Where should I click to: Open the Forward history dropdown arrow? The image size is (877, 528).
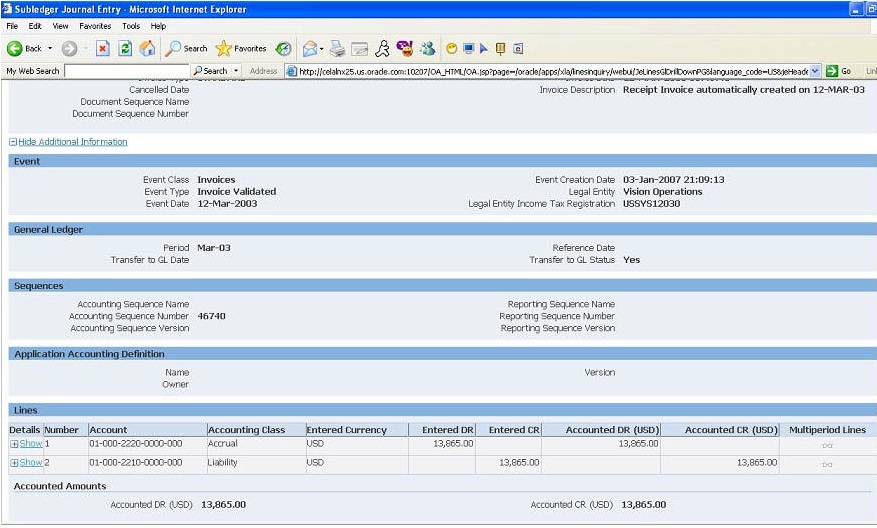(x=86, y=49)
